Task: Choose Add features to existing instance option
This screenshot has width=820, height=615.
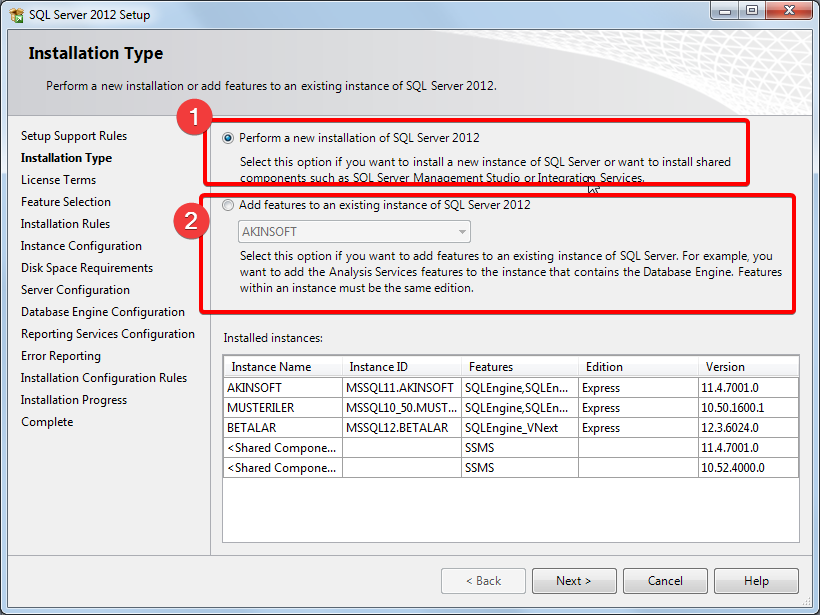Action: pyautogui.click(x=227, y=205)
